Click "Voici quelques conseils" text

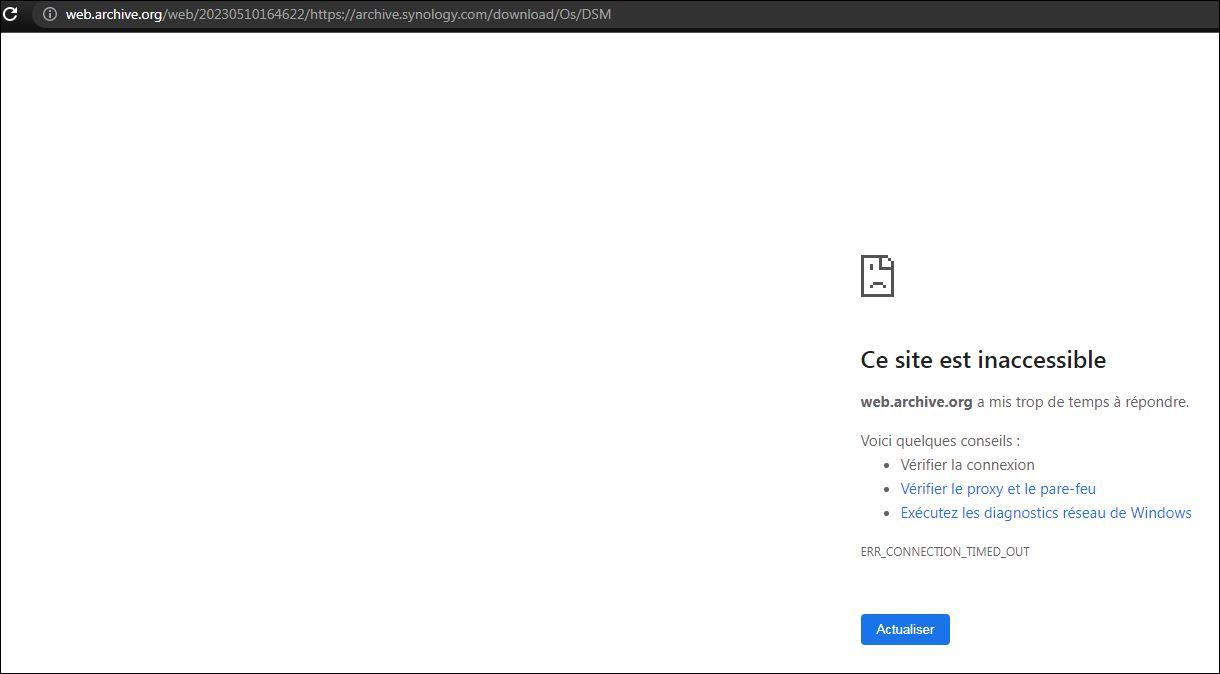(940, 441)
